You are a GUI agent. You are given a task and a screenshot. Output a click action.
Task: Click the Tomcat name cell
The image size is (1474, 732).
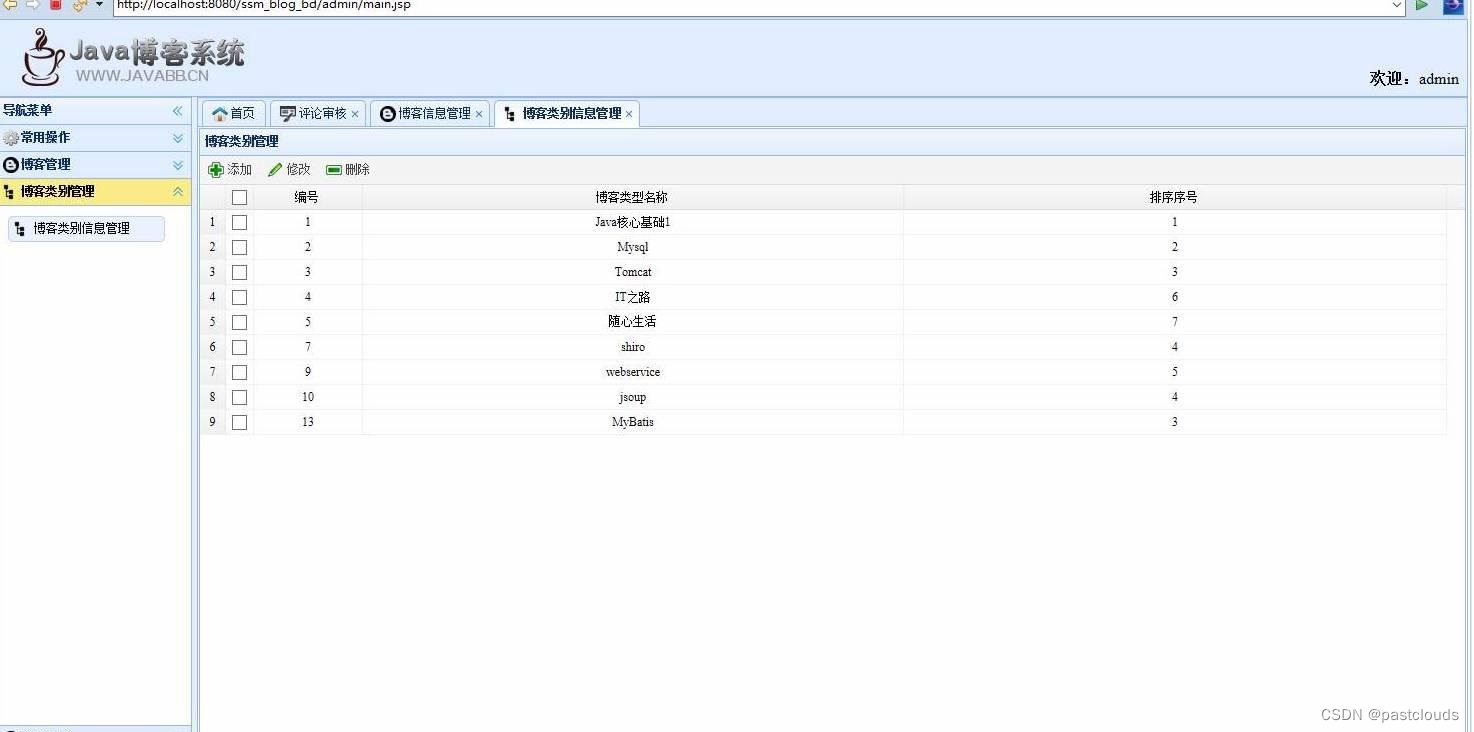point(632,273)
